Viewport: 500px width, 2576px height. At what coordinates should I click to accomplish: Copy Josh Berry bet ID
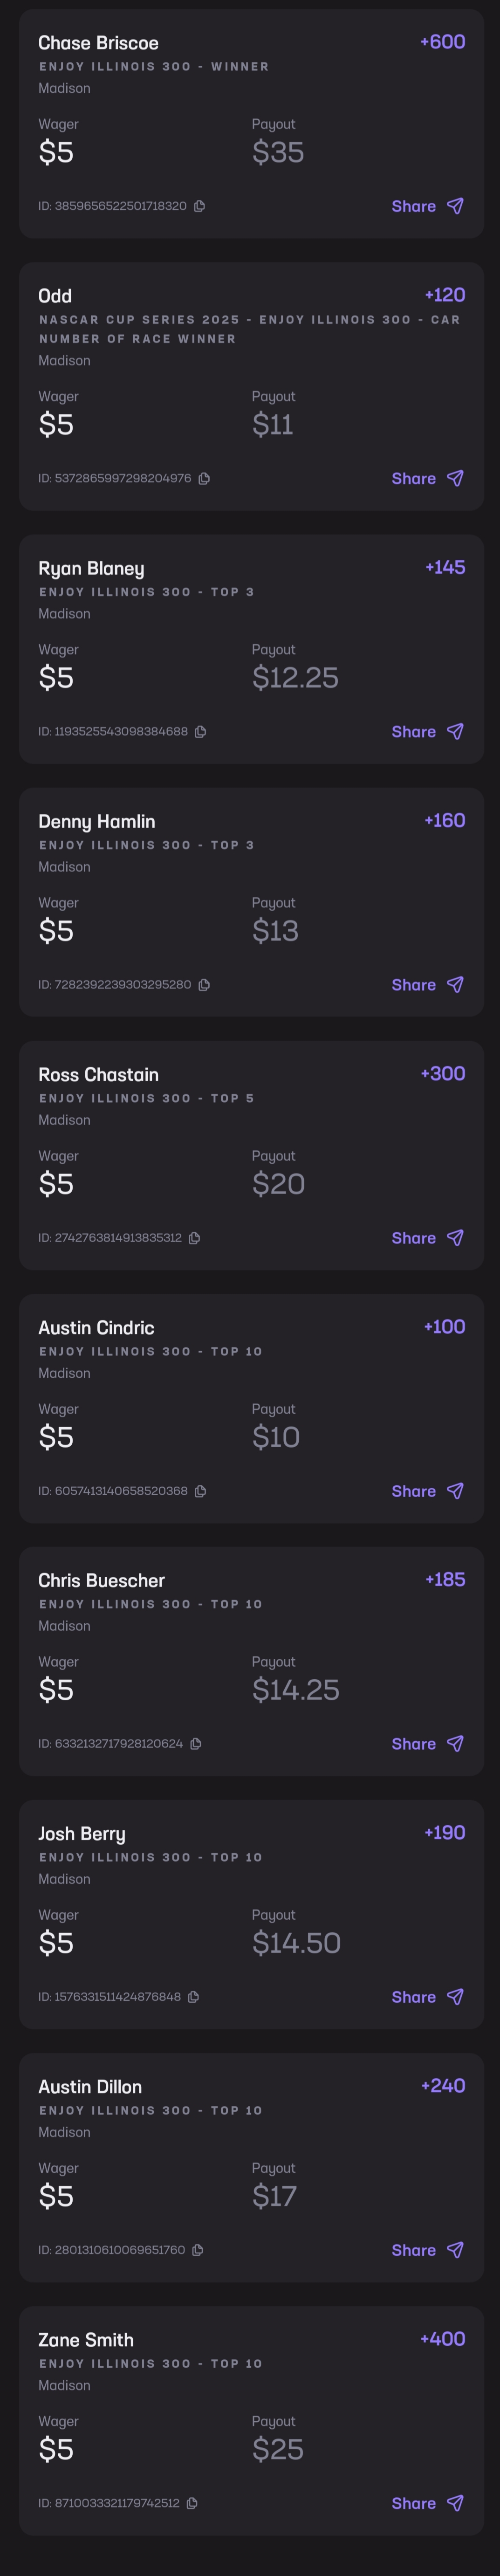pyautogui.click(x=193, y=1997)
